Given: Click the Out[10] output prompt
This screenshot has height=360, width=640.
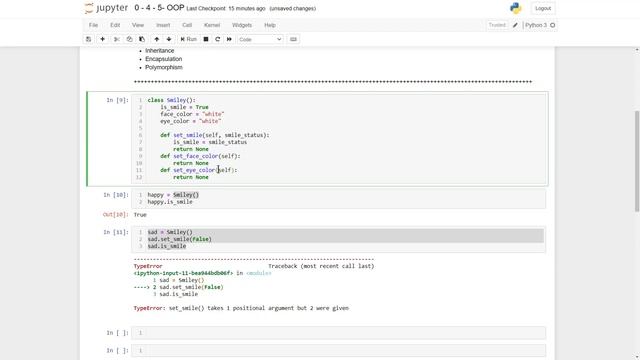Looking at the screenshot, I should 116,214.
